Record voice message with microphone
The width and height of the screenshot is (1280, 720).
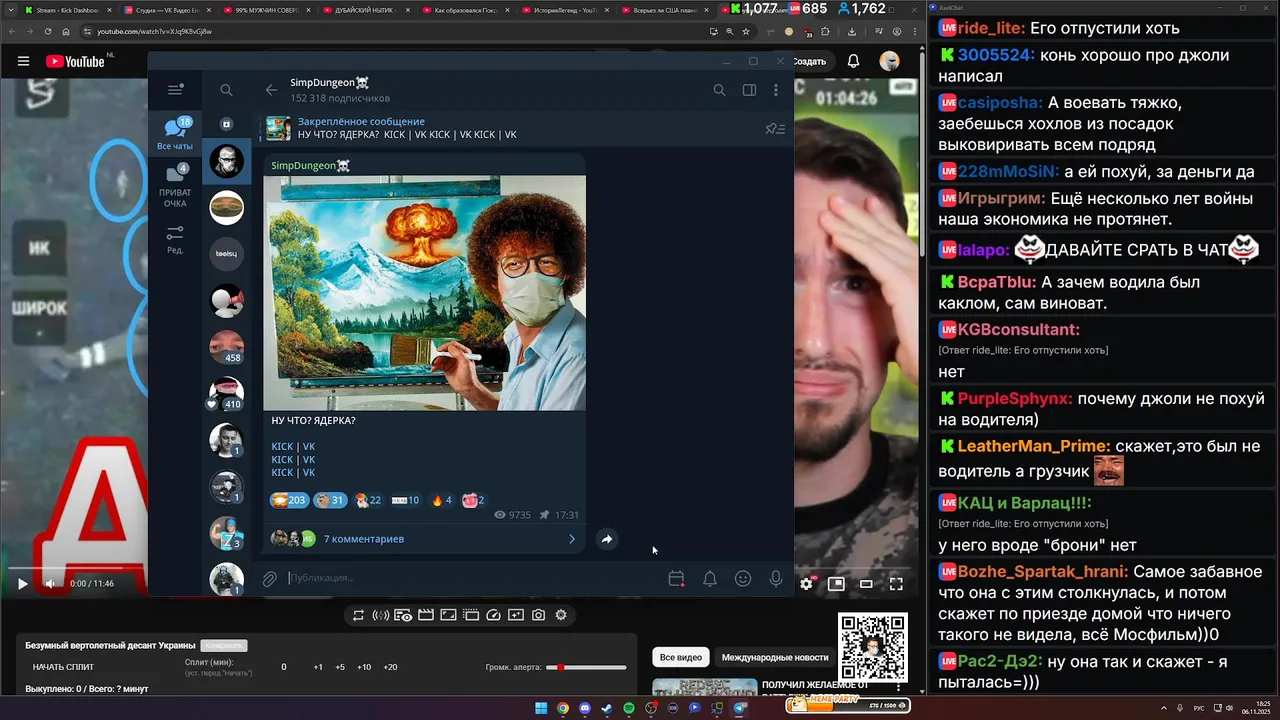click(x=776, y=578)
